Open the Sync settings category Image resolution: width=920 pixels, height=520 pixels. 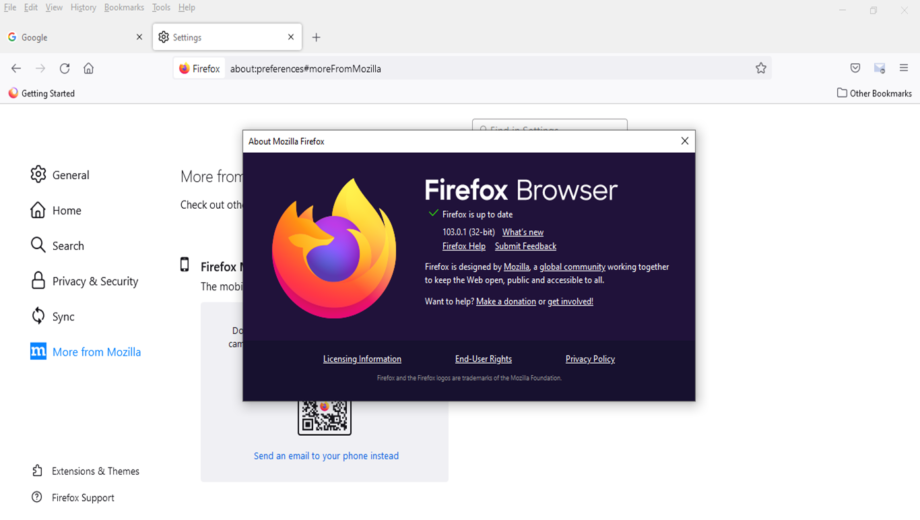pos(52,316)
